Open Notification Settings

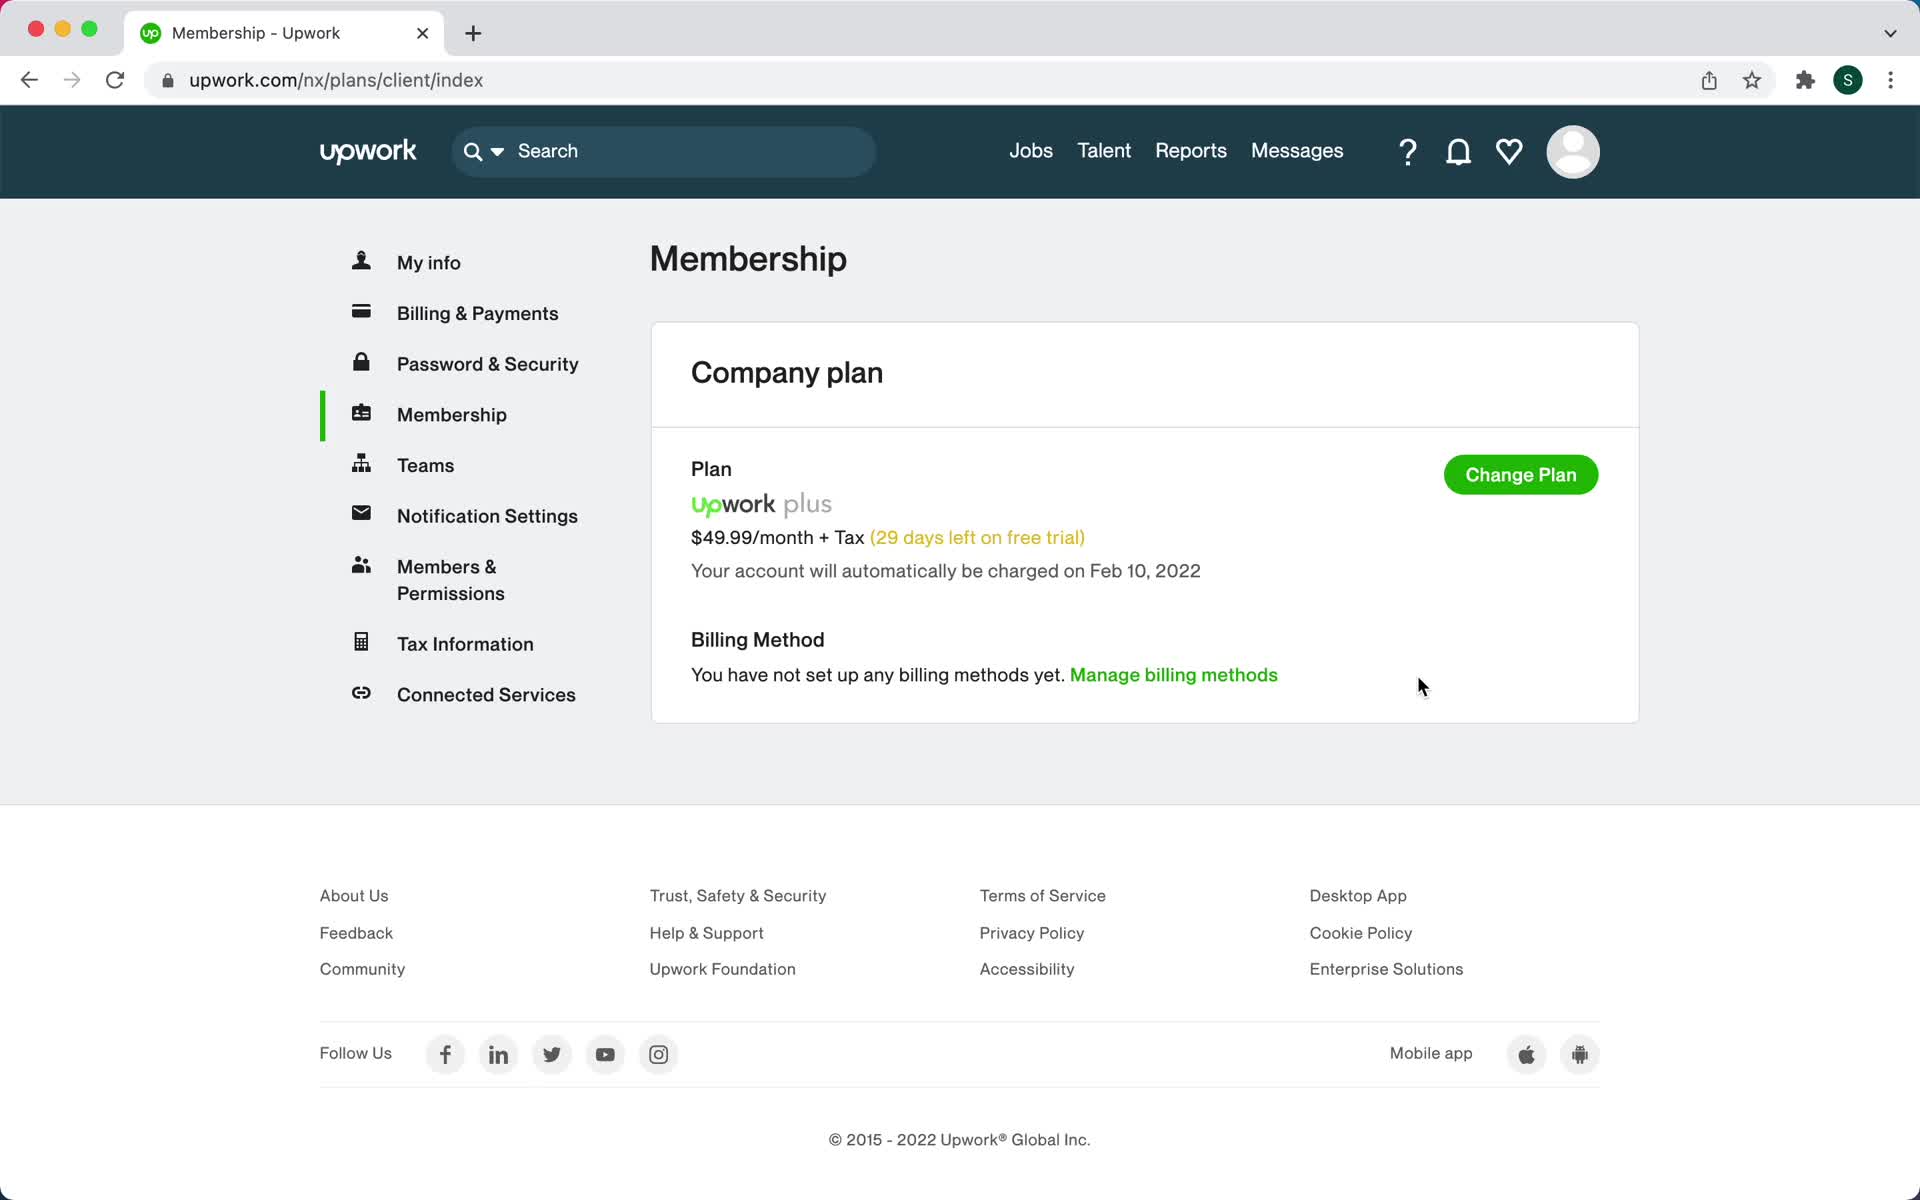tap(487, 516)
